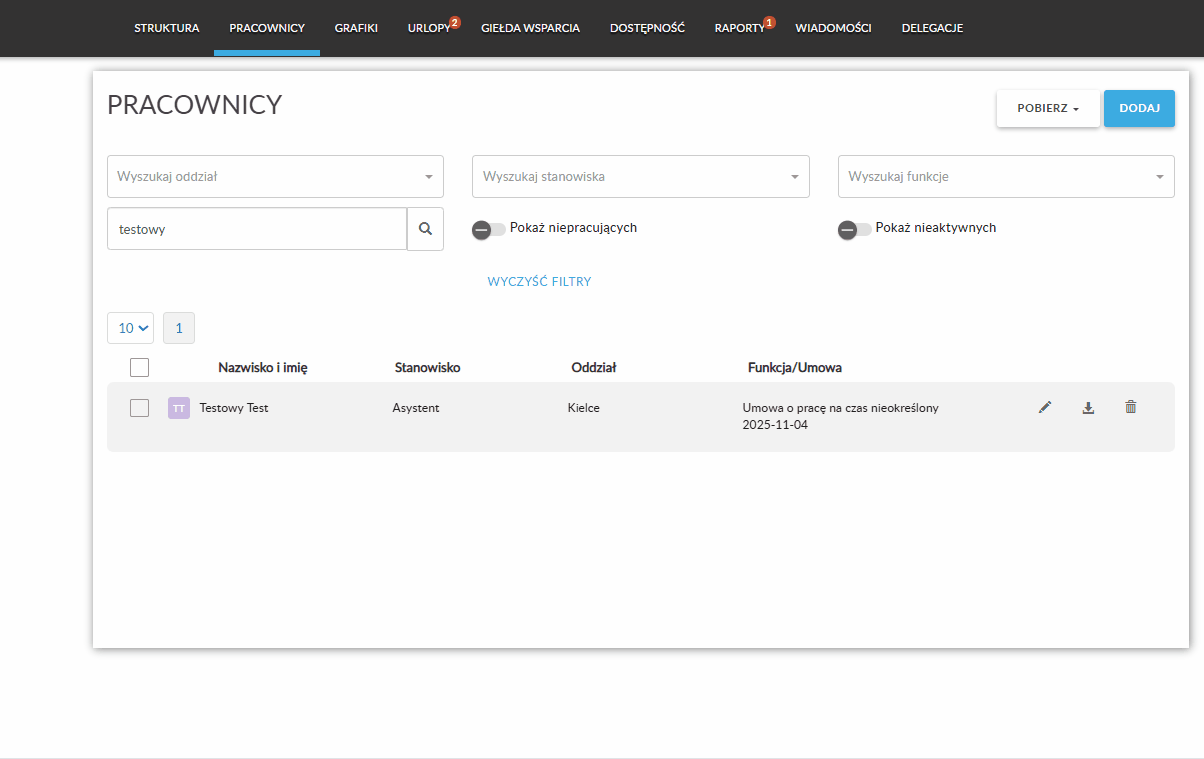This screenshot has width=1204, height=759.
Task: Download Testowy Test employee data icon
Action: 1088,407
